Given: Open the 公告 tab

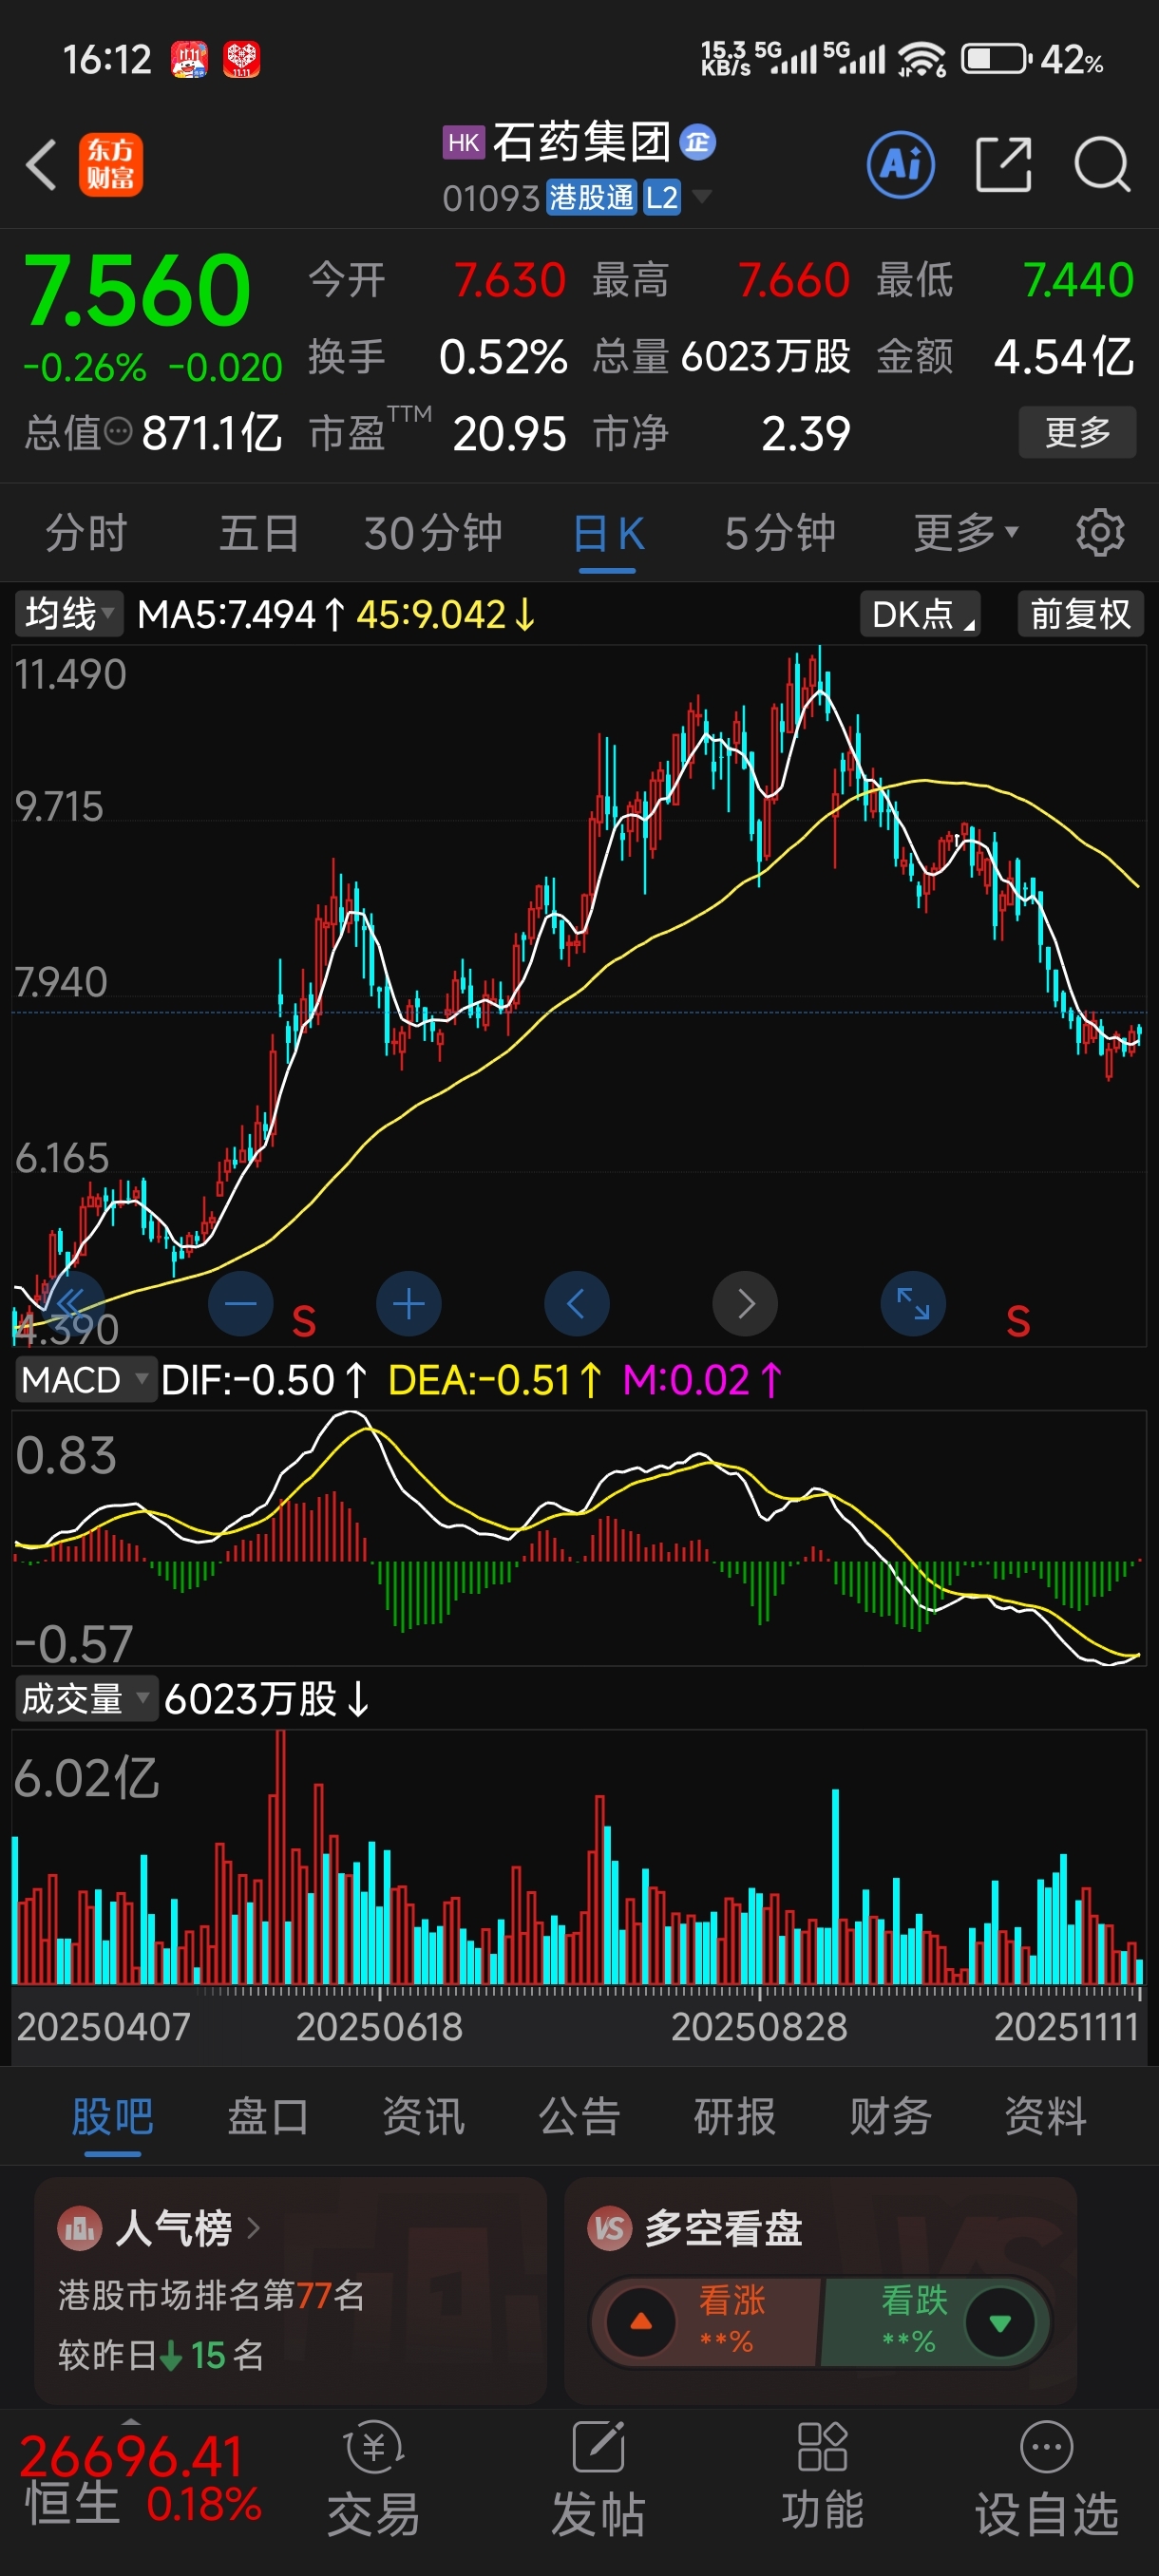Looking at the screenshot, I should [x=579, y=2117].
